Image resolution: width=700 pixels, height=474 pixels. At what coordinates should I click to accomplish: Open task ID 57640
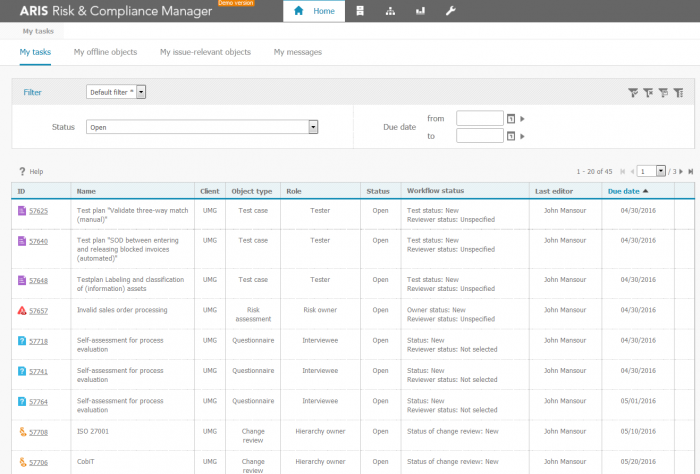(38, 241)
